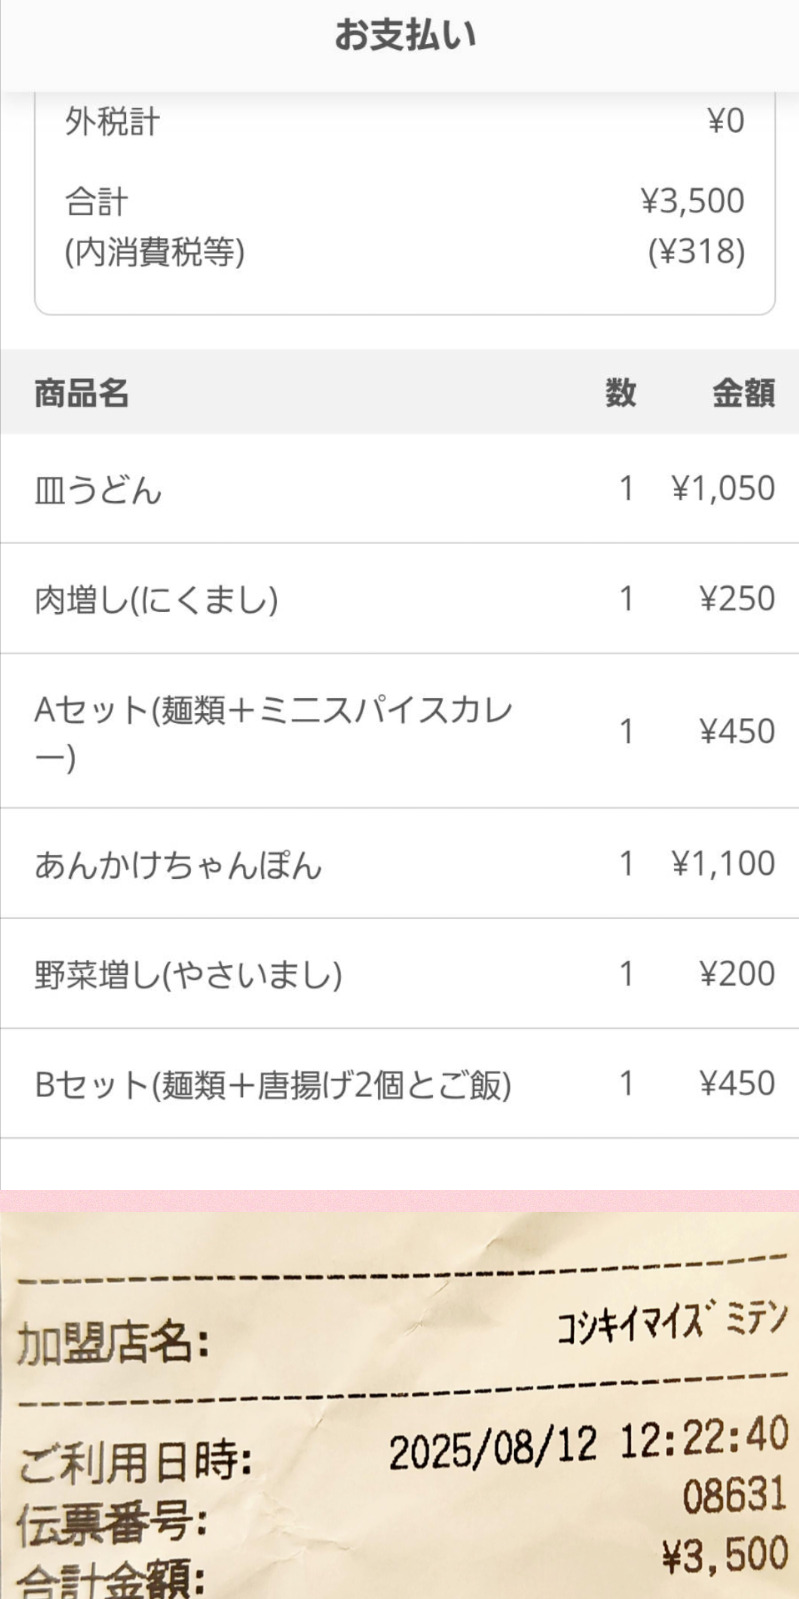Click the (内消費税等) label
799x1599 pixels.
[x=155, y=252]
